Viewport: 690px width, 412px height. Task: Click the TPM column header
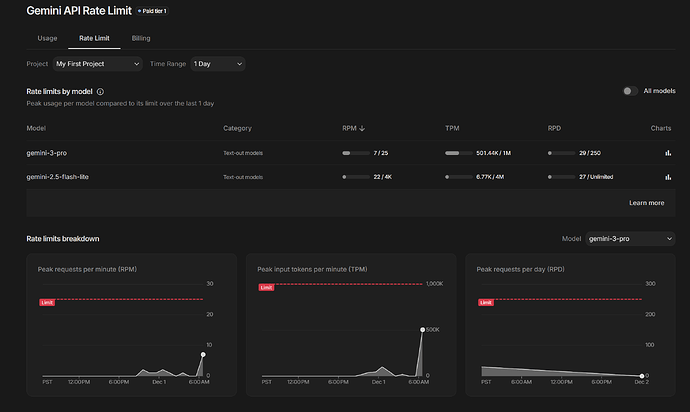452,128
